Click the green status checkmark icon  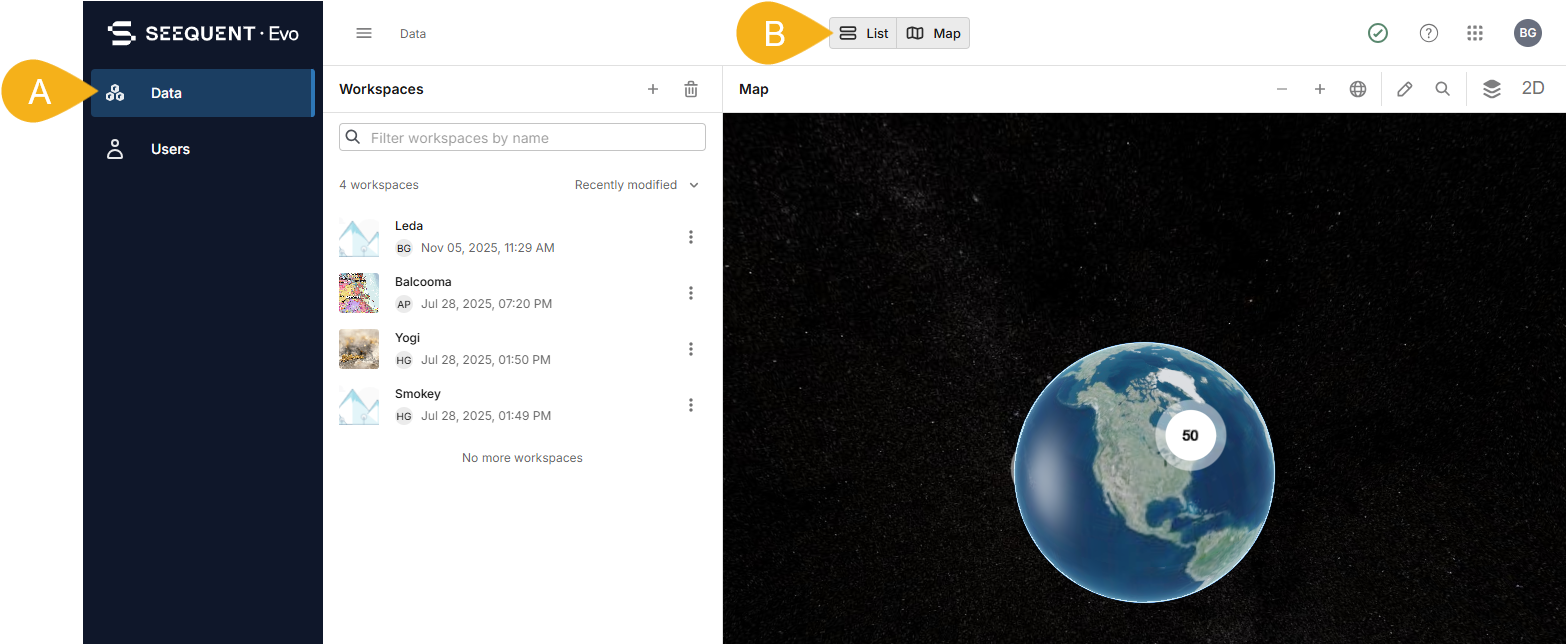[1378, 33]
